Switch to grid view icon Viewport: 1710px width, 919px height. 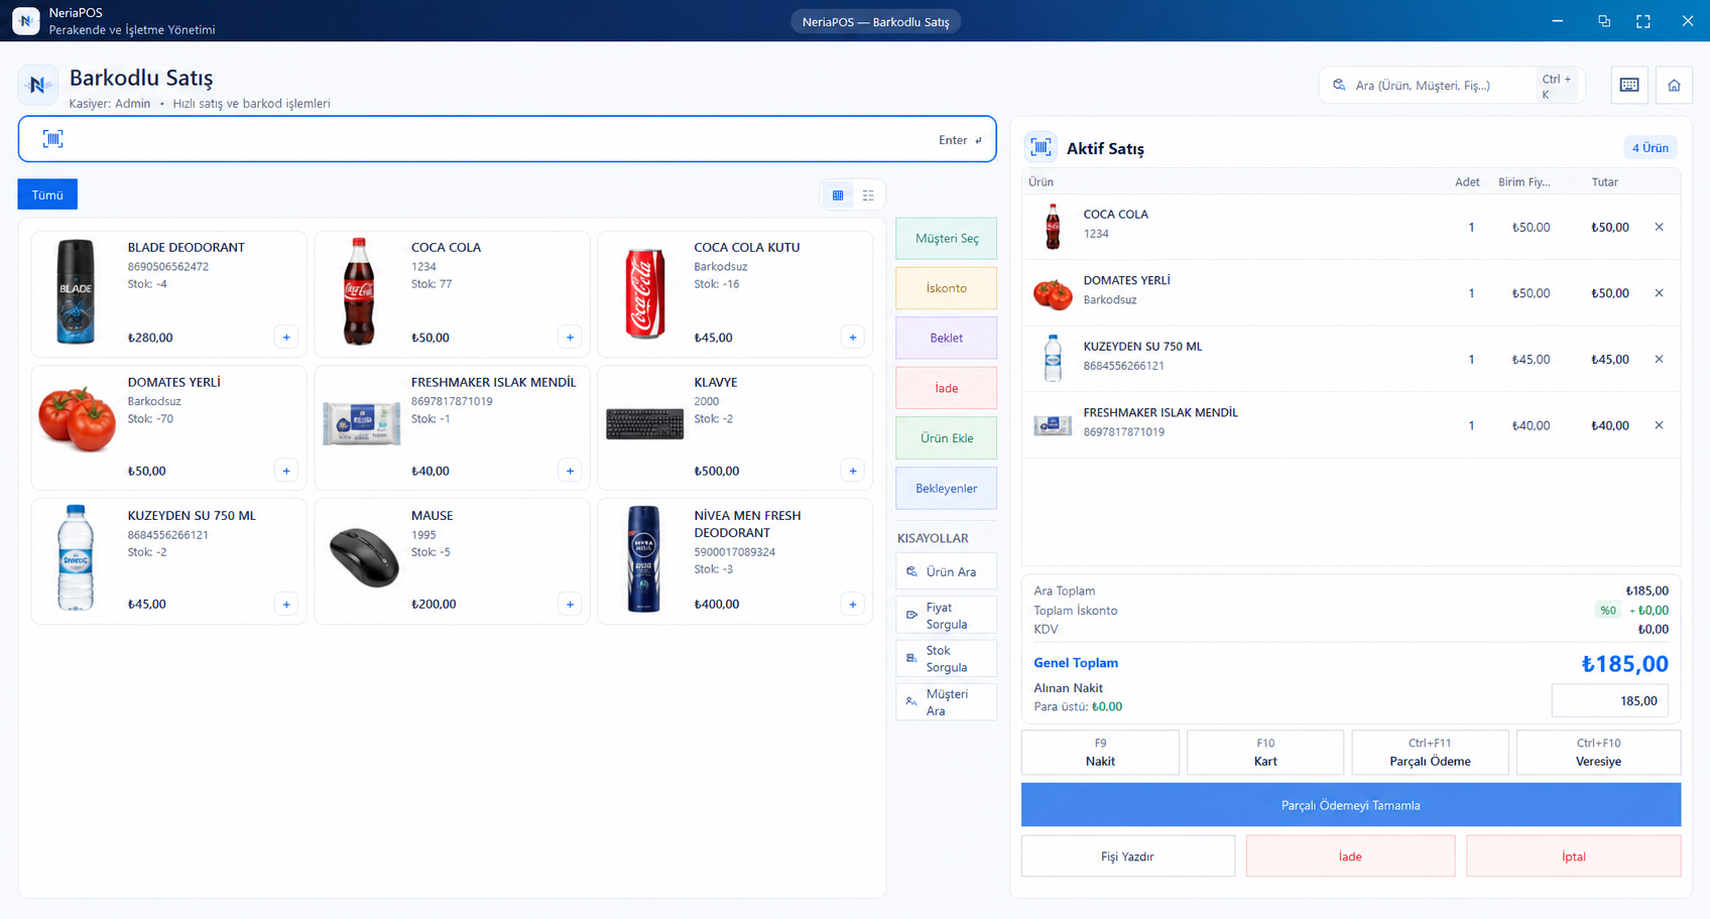tap(838, 195)
